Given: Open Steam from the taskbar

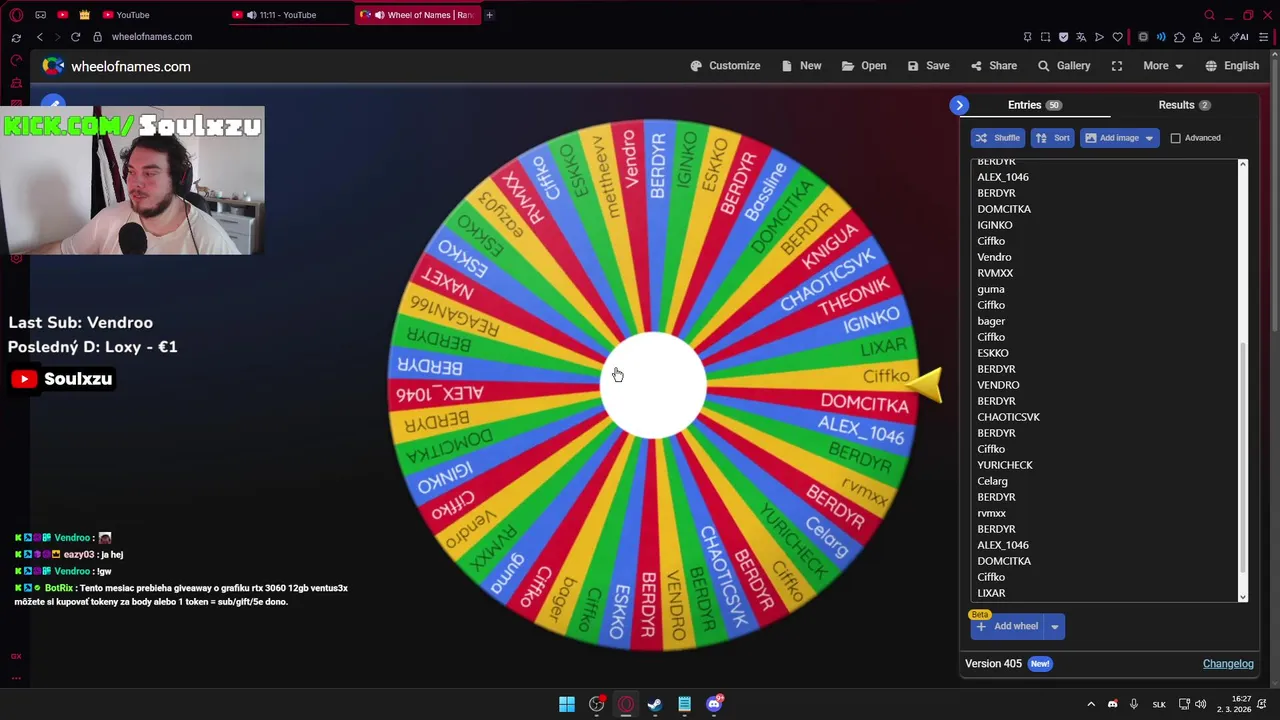Looking at the screenshot, I should (x=655, y=704).
